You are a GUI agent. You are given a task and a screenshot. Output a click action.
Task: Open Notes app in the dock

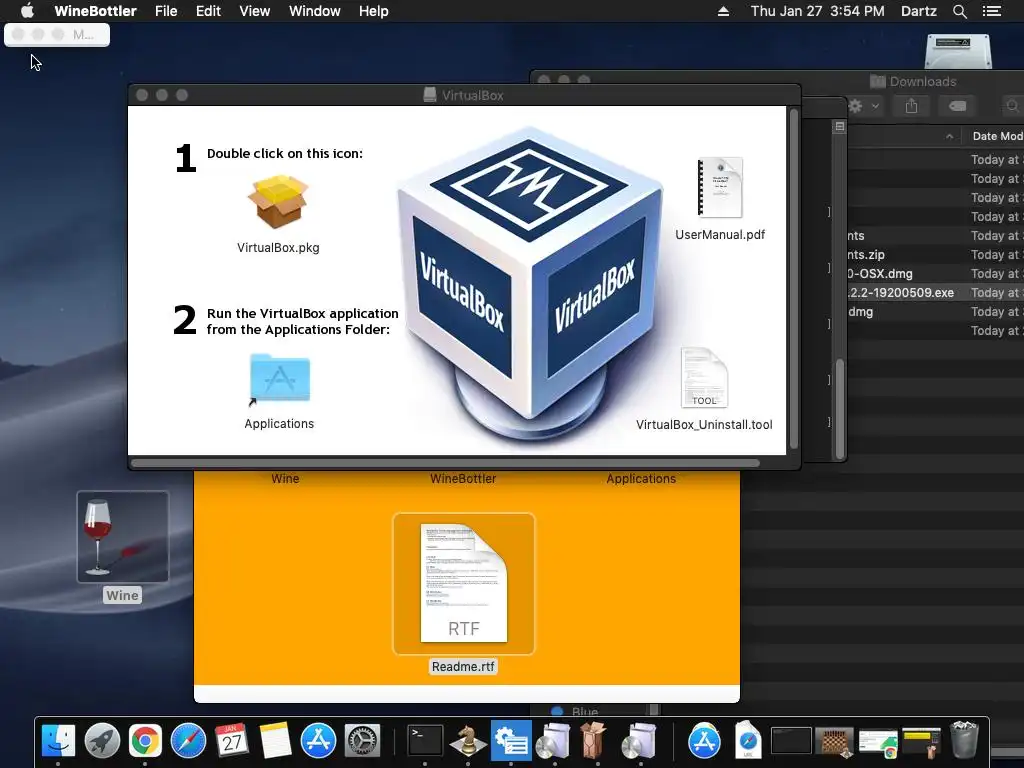[x=275, y=741]
